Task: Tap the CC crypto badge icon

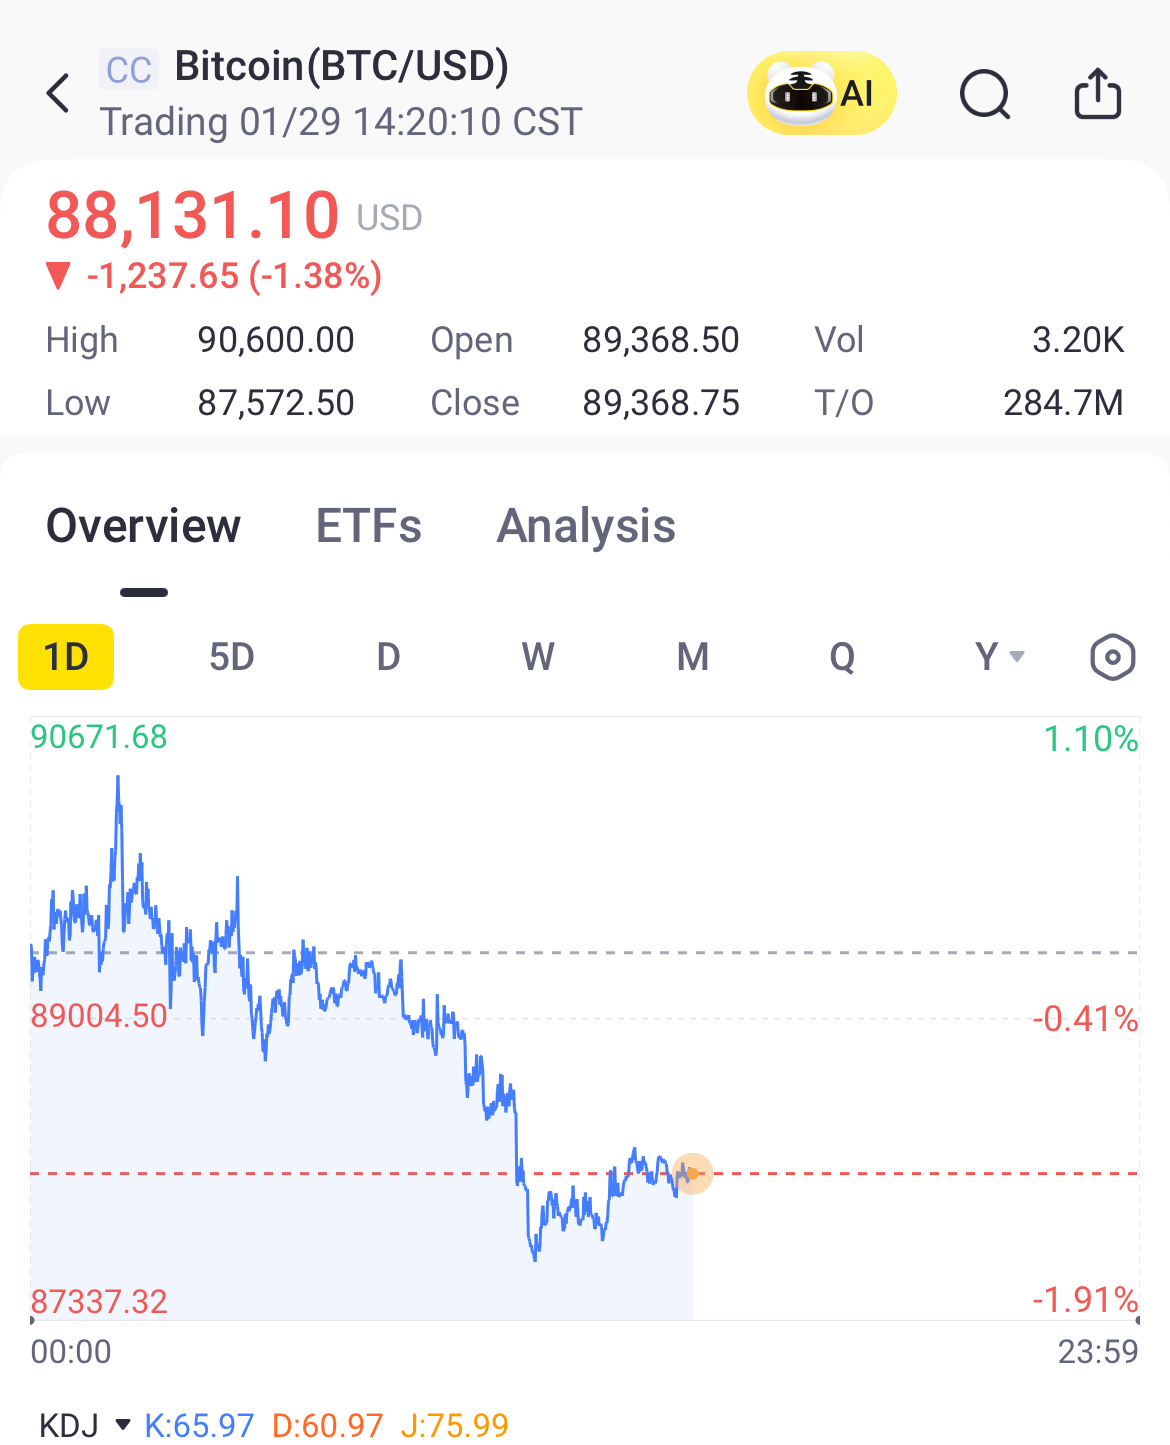Action: coord(129,70)
